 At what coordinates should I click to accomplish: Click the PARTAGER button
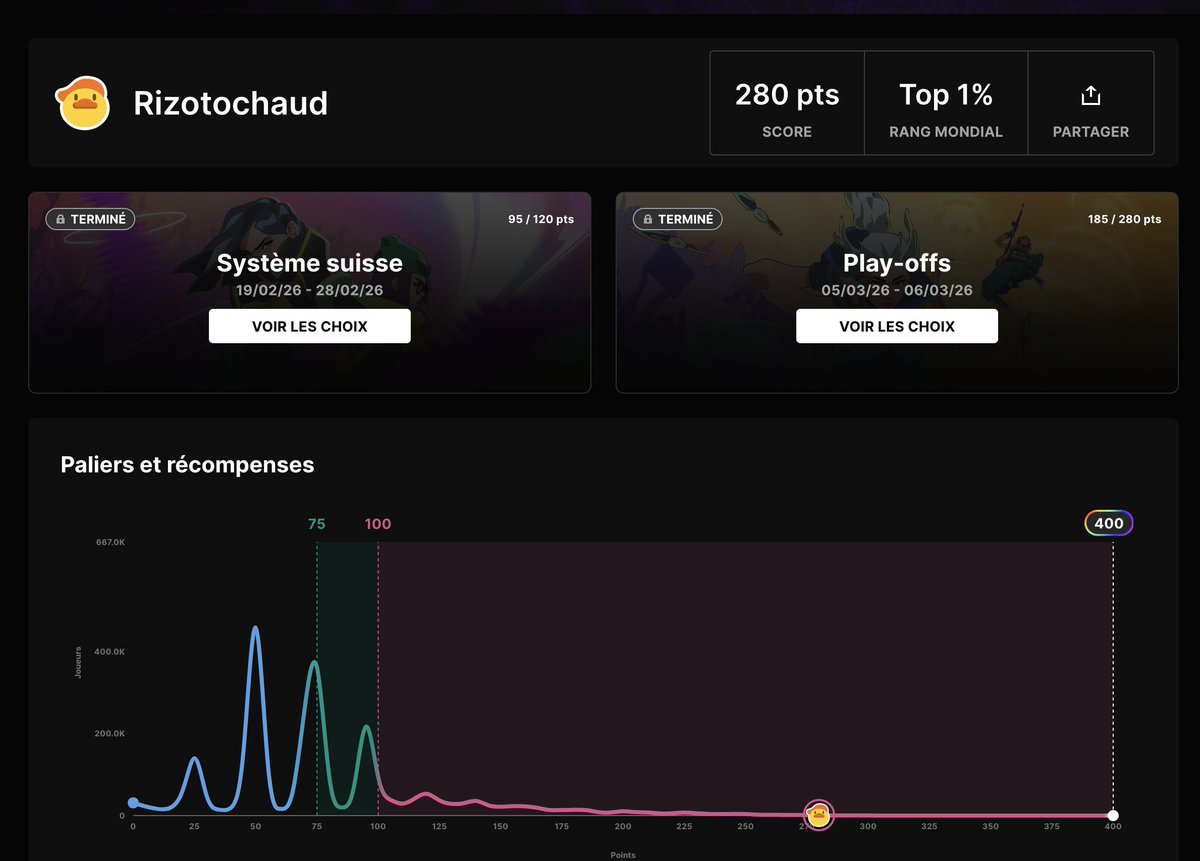(1091, 103)
